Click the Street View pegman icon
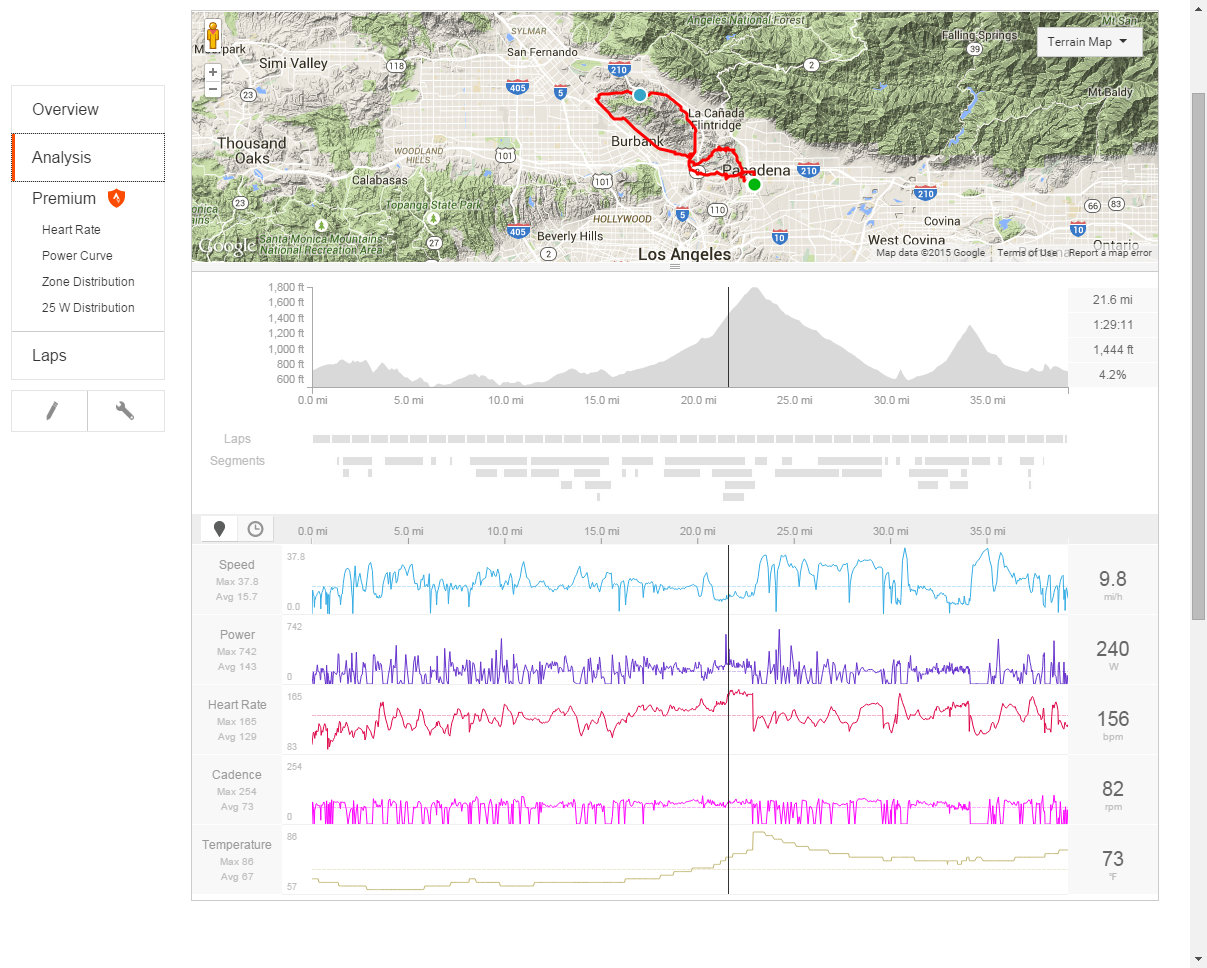This screenshot has width=1207, height=968. pyautogui.click(x=213, y=36)
